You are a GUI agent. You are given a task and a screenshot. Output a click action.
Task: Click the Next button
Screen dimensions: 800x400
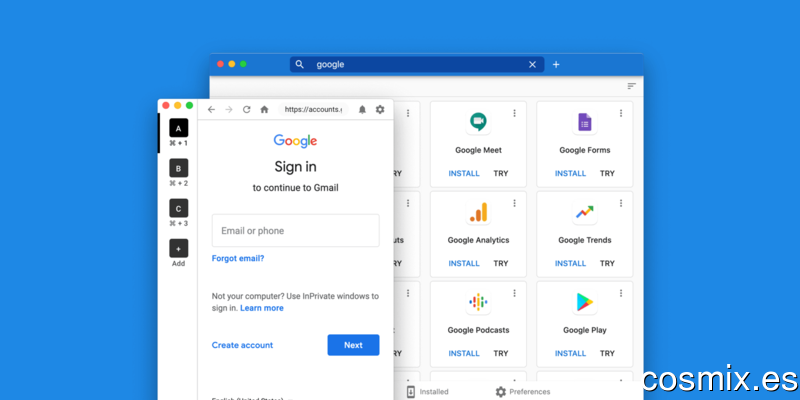click(x=353, y=345)
